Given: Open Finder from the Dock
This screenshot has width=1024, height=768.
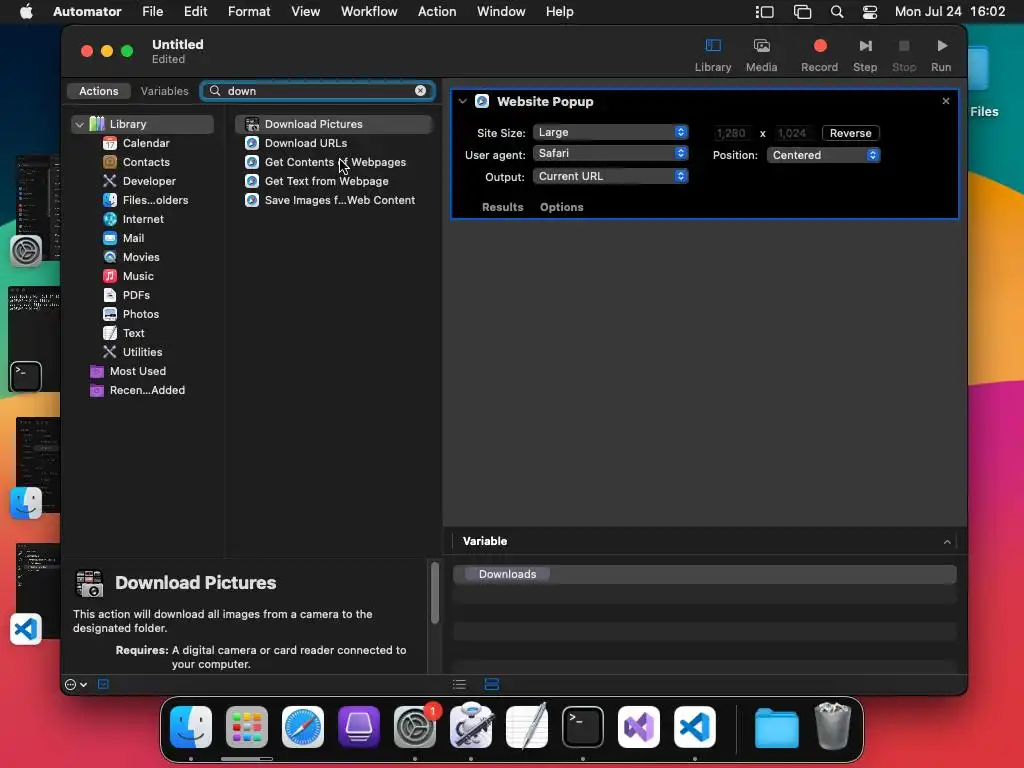Looking at the screenshot, I should tap(191, 727).
